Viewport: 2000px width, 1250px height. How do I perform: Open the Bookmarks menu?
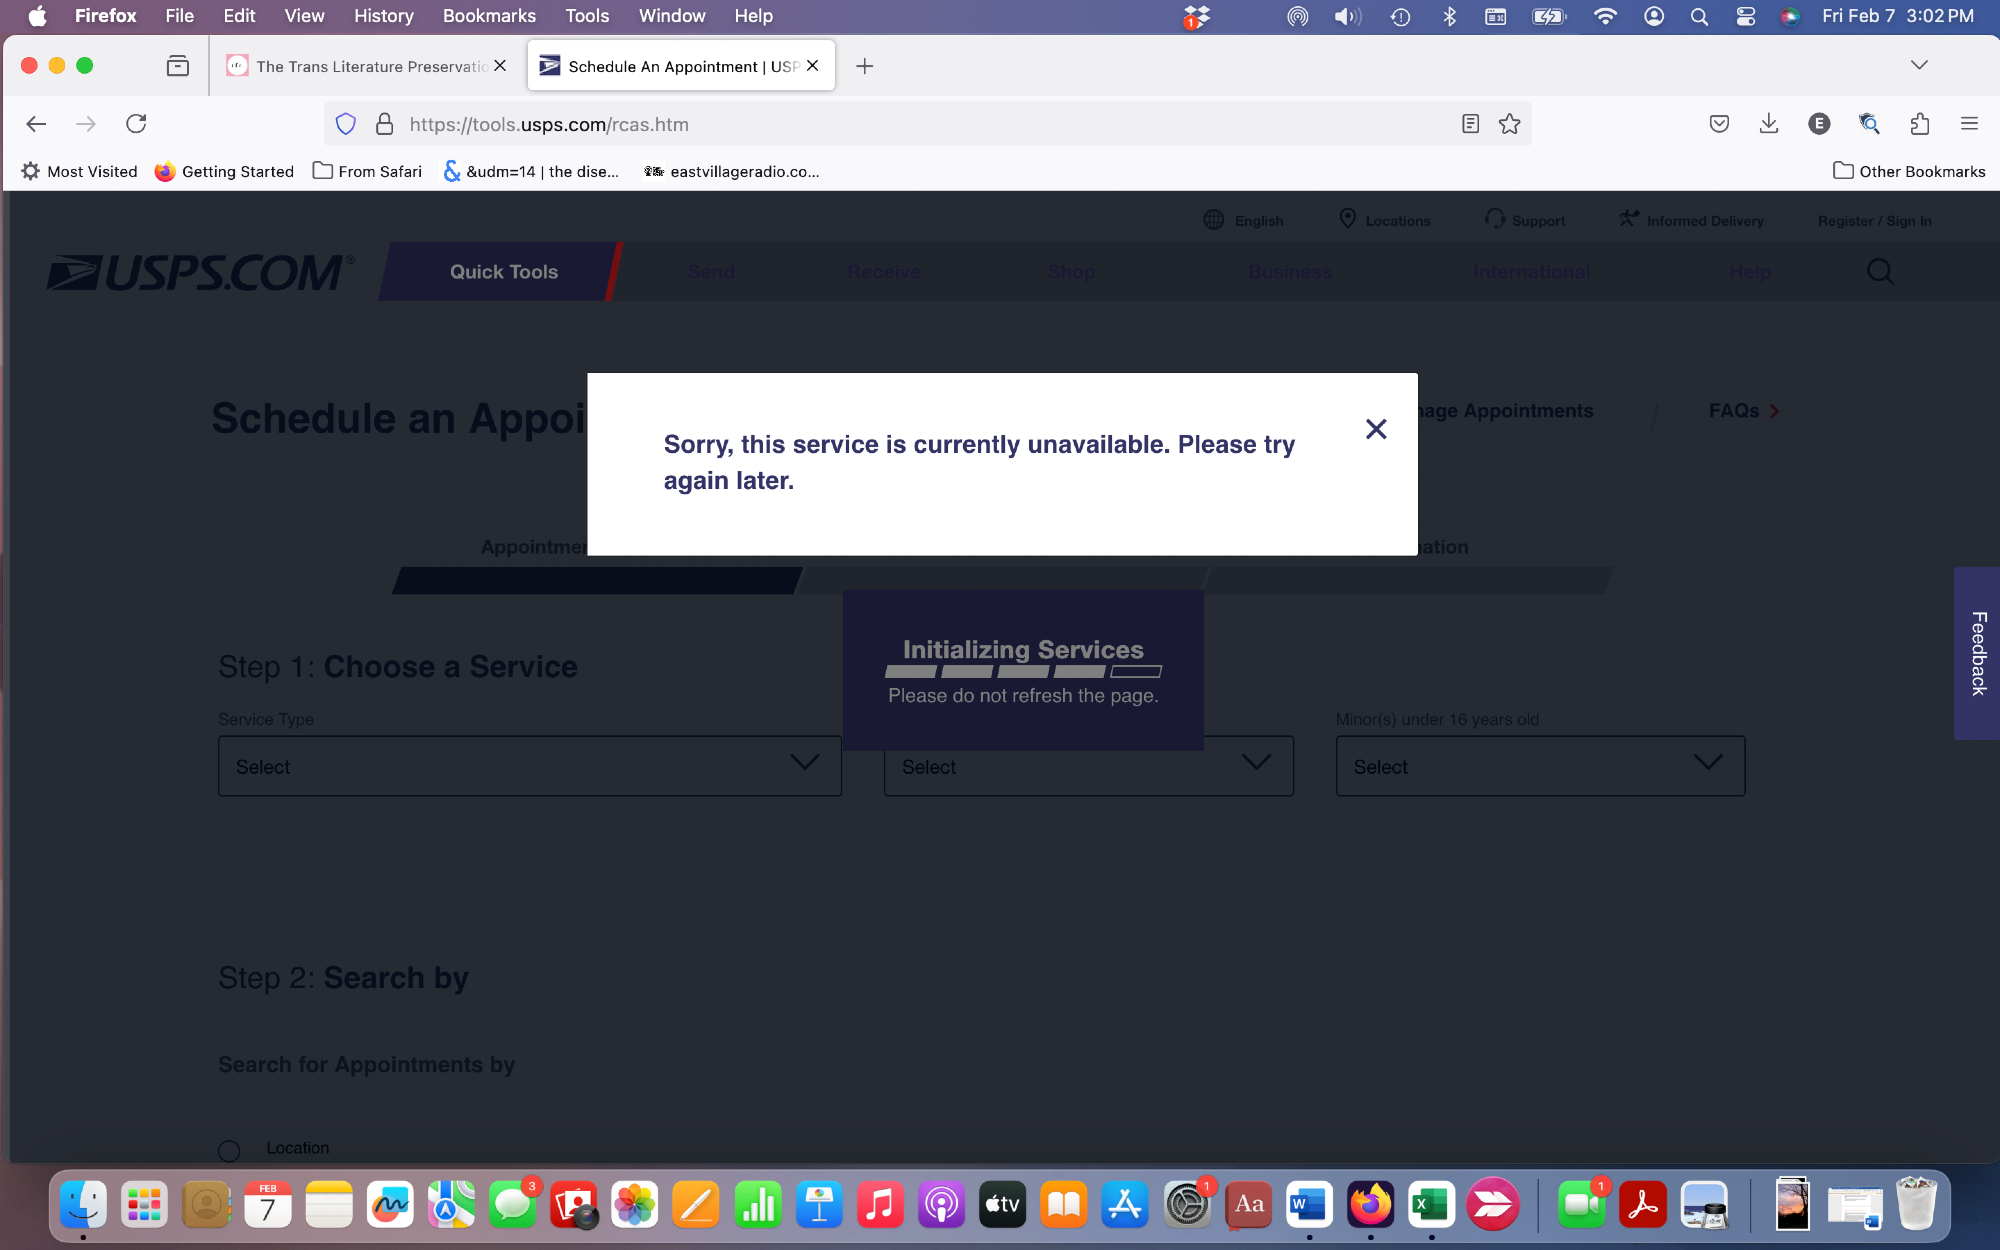coord(489,16)
